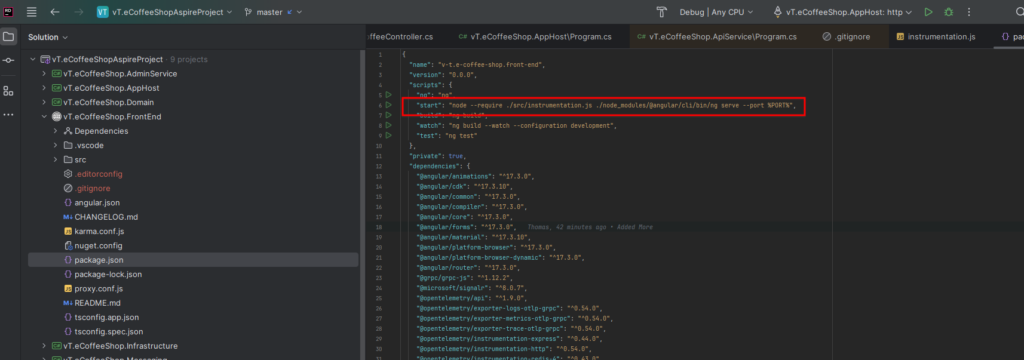Expand the vT.eCoffeeShop.AdminService project
Screen dimensions: 1024x360
tap(44, 74)
